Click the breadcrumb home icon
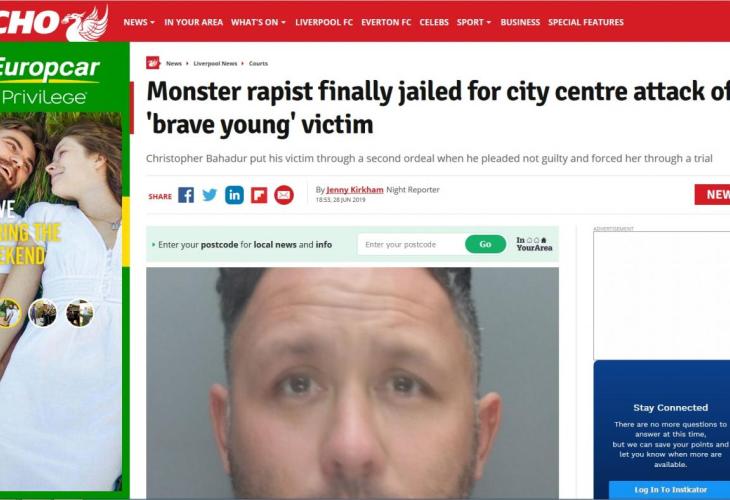This screenshot has width=730, height=500. [x=153, y=63]
